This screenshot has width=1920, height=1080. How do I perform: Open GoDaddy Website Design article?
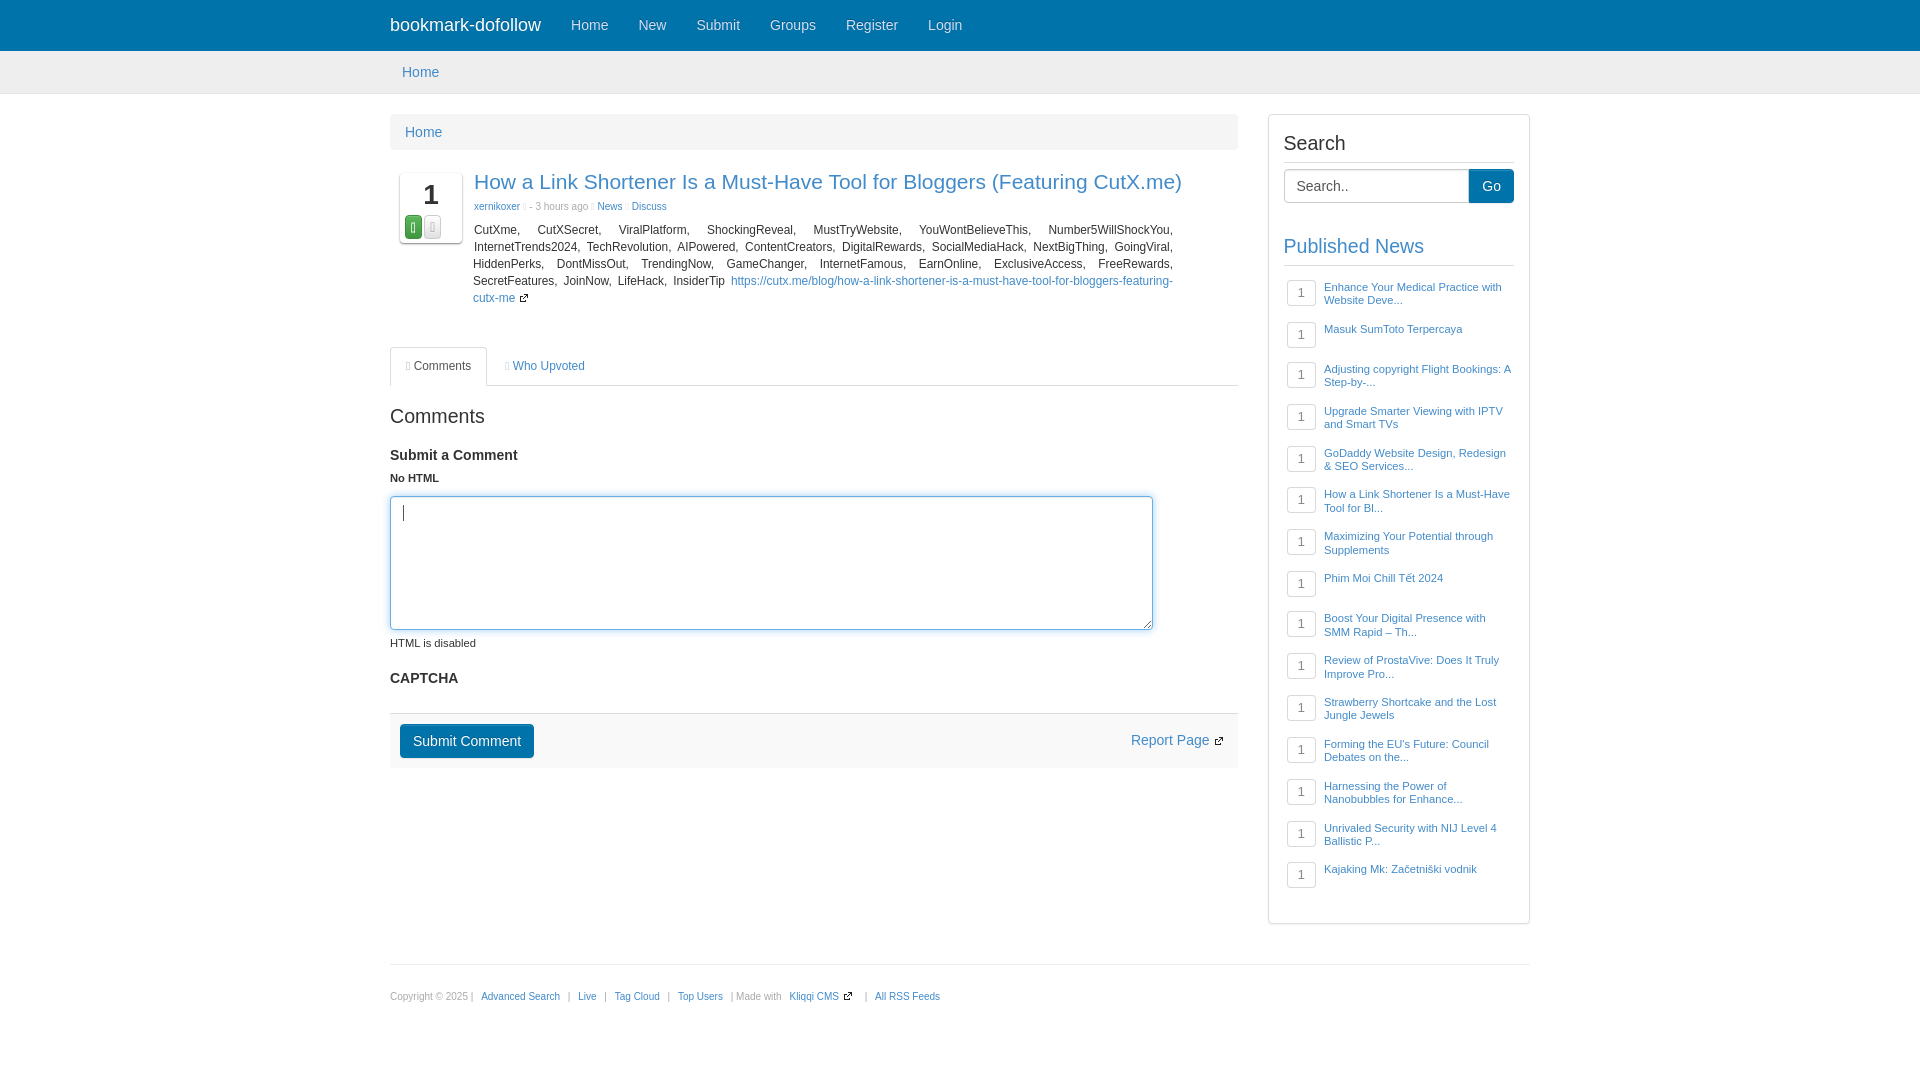(x=1415, y=460)
